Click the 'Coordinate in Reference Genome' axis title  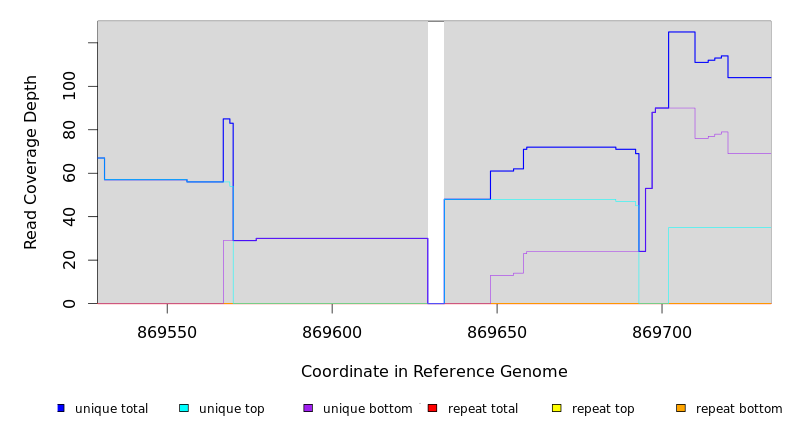(x=434, y=372)
